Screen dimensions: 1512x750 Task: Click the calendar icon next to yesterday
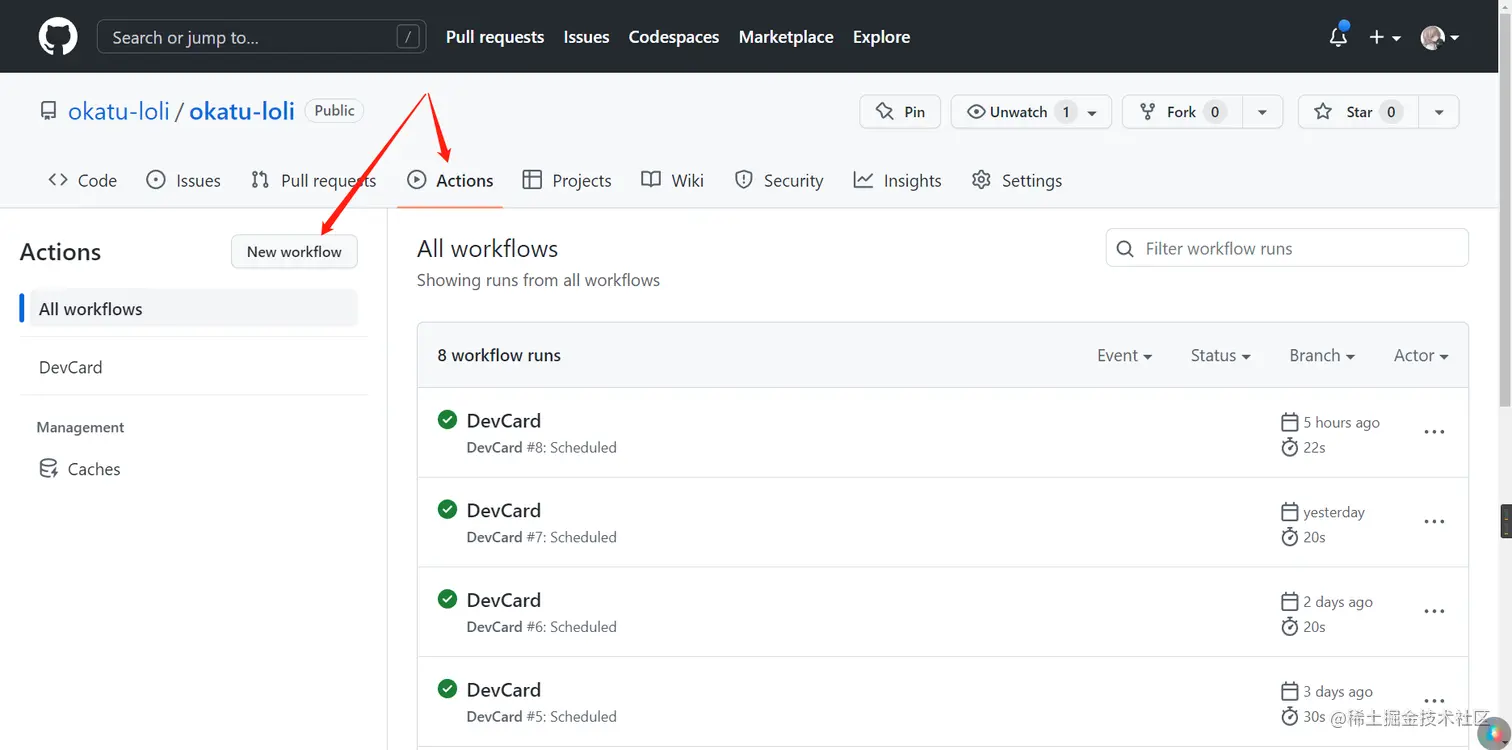coord(1290,512)
